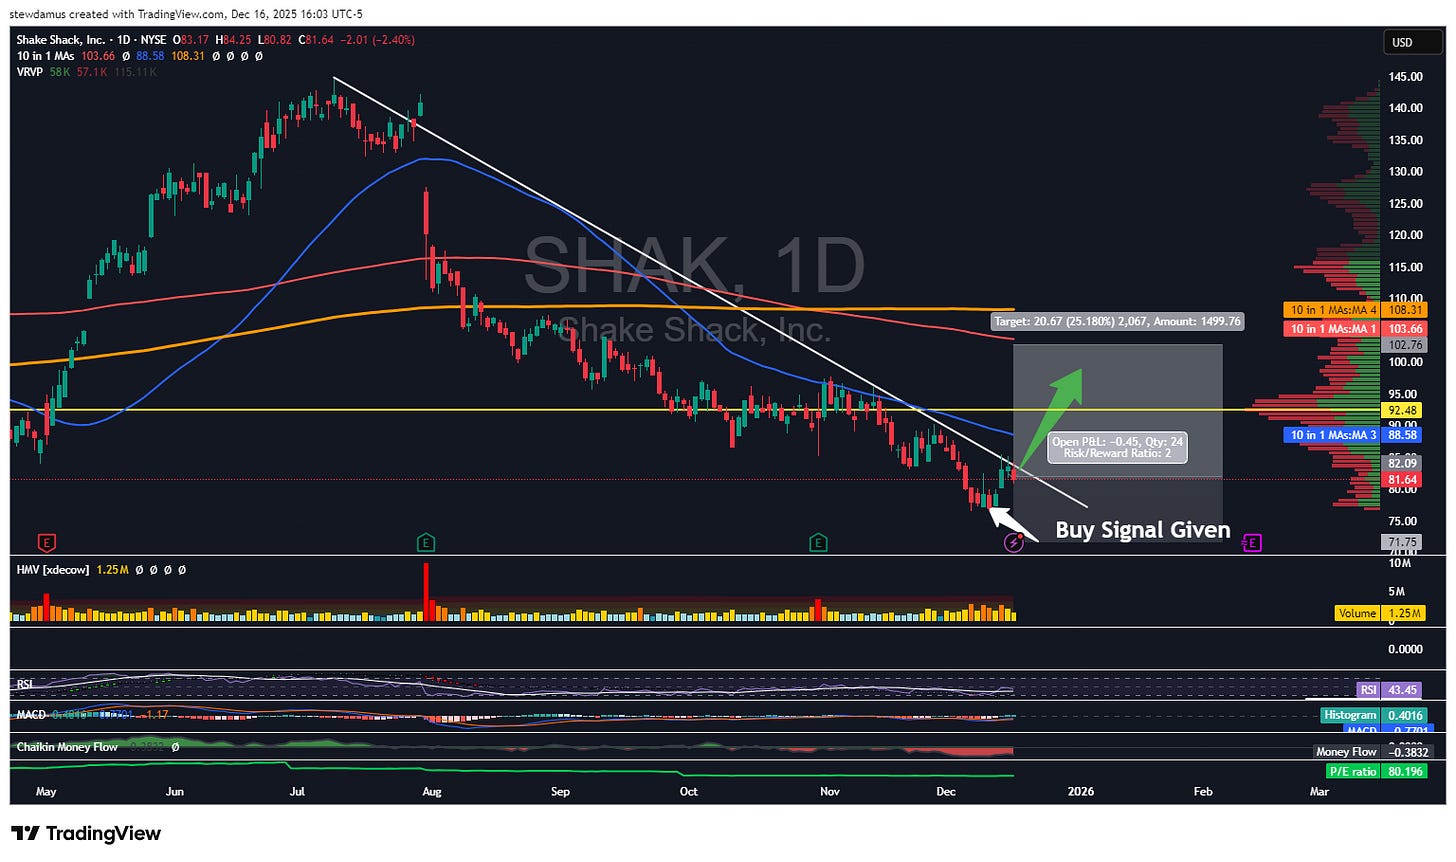Click the Oct label on time axis
This screenshot has width=1456, height=862.
[x=688, y=792]
